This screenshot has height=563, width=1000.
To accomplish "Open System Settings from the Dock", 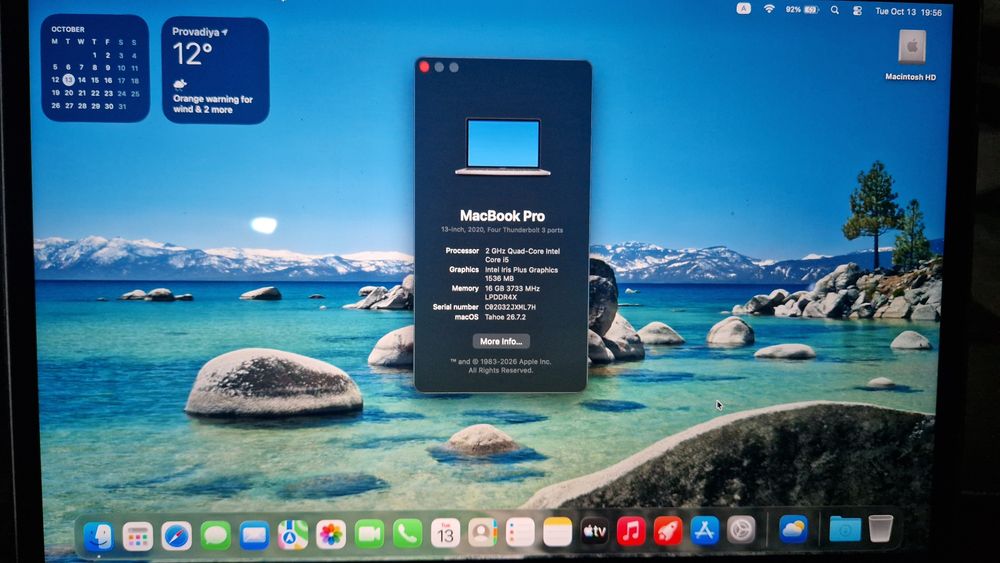I will [x=741, y=530].
